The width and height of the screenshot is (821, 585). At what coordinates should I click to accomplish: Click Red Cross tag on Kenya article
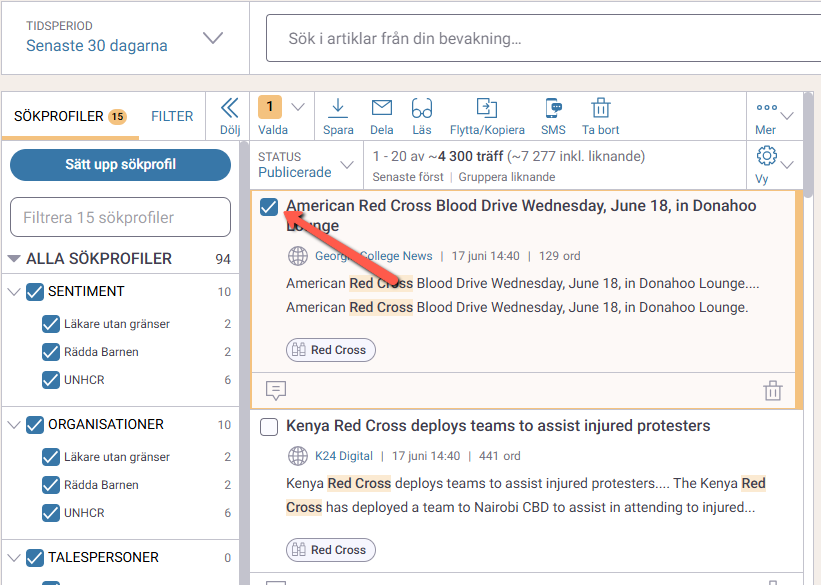click(331, 550)
